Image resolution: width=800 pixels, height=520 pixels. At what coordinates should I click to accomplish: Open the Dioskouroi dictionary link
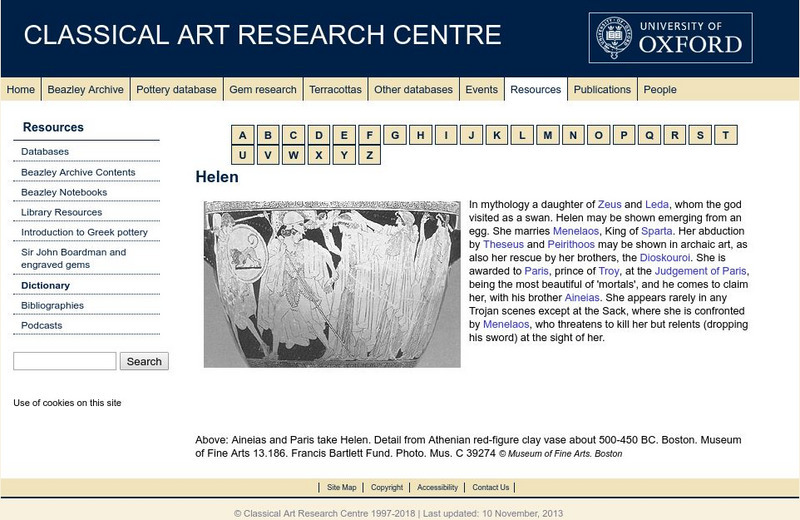click(x=665, y=258)
